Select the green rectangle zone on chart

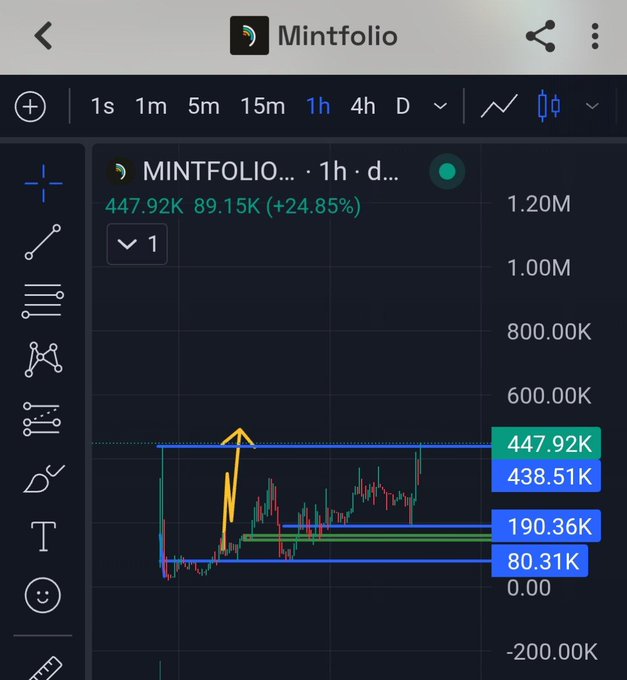(369, 538)
